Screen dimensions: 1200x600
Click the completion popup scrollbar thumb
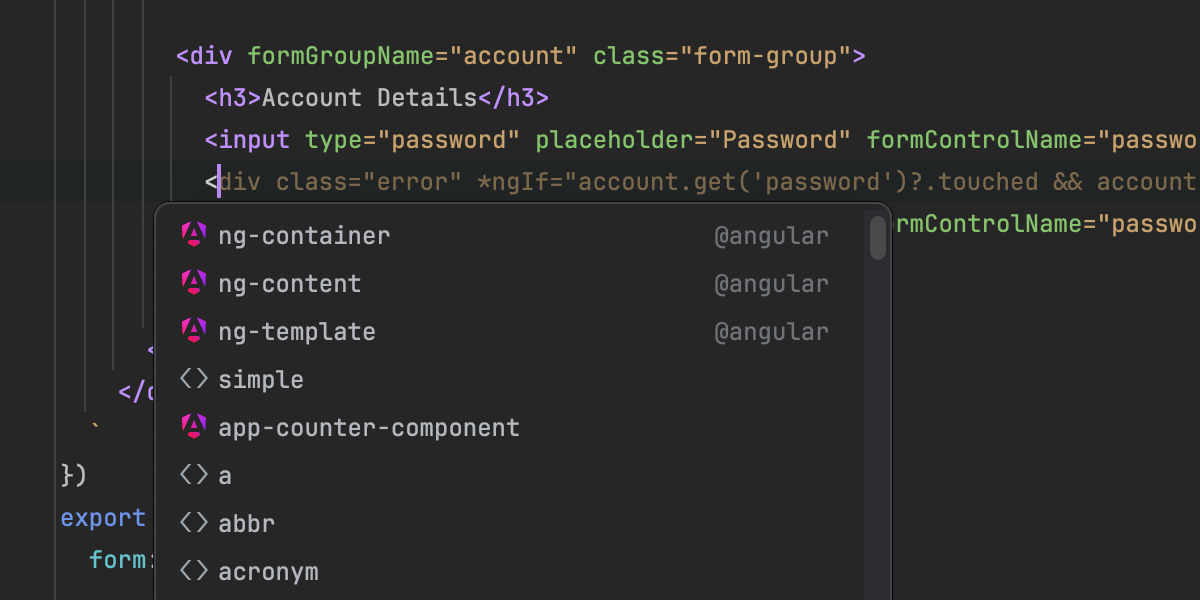pyautogui.click(x=878, y=238)
